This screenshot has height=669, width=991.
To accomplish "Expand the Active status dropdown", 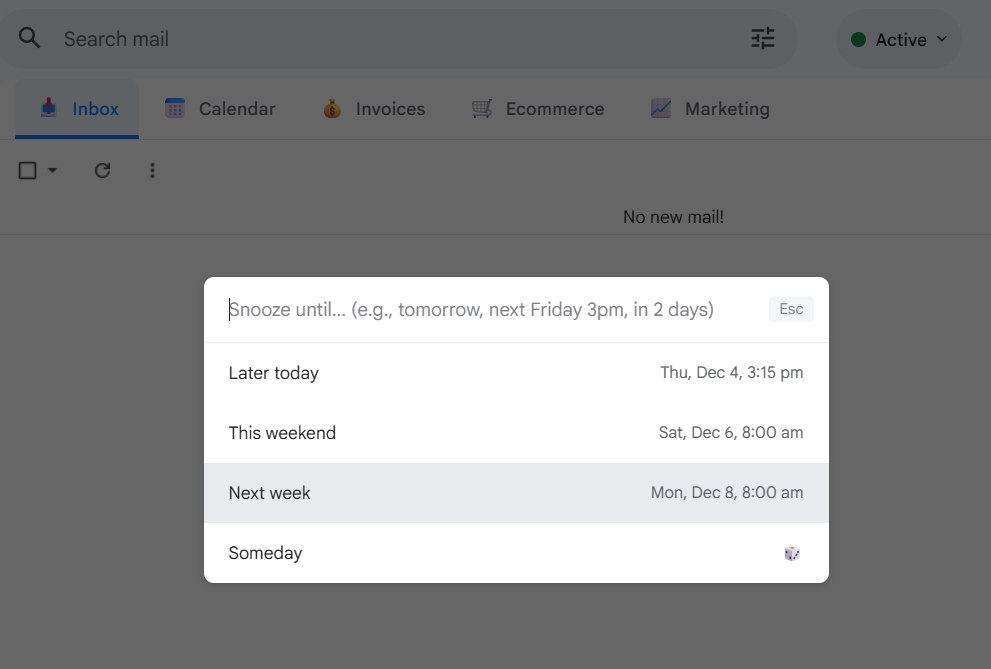I will (x=941, y=40).
